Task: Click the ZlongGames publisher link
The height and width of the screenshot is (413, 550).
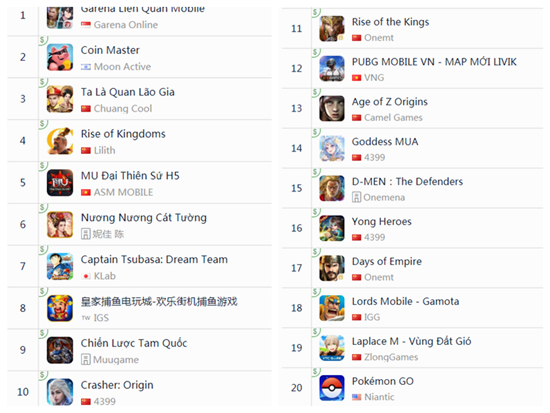Action: coord(391,357)
